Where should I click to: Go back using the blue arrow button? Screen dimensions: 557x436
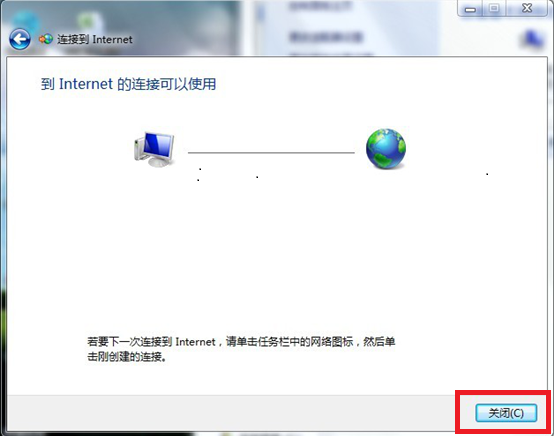(20, 39)
